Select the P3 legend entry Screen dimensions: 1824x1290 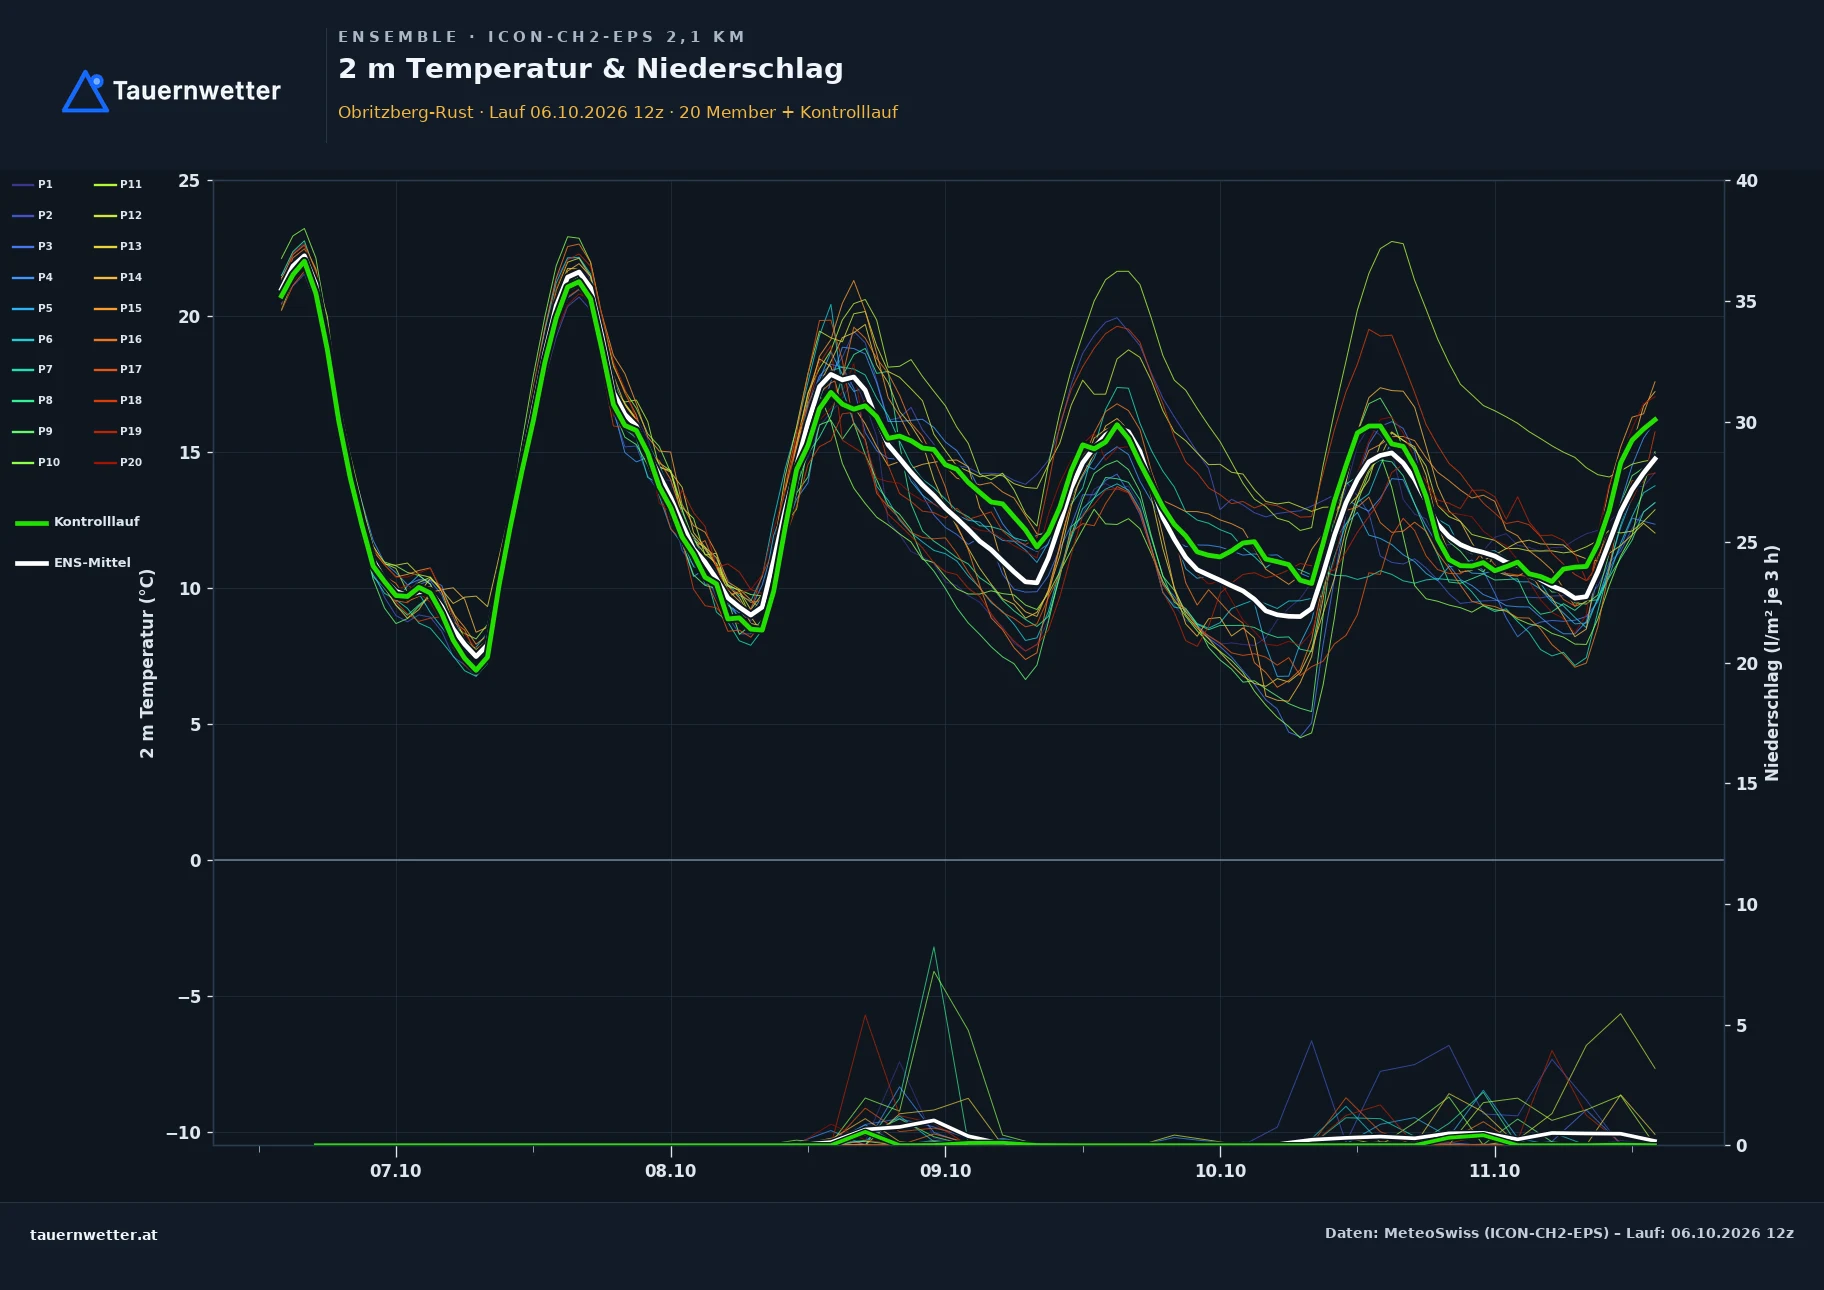coord(33,246)
